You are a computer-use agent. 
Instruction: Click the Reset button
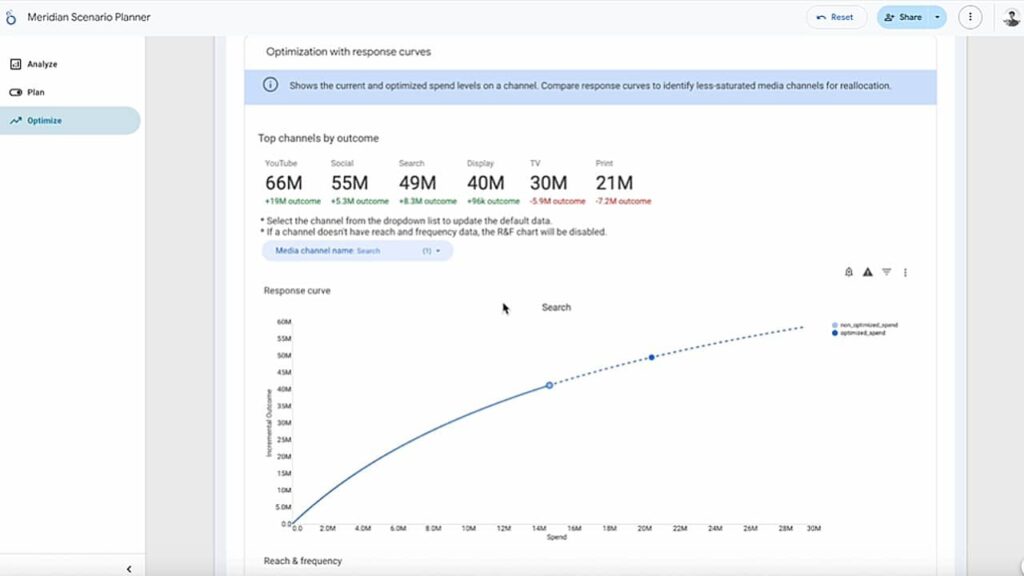click(836, 17)
